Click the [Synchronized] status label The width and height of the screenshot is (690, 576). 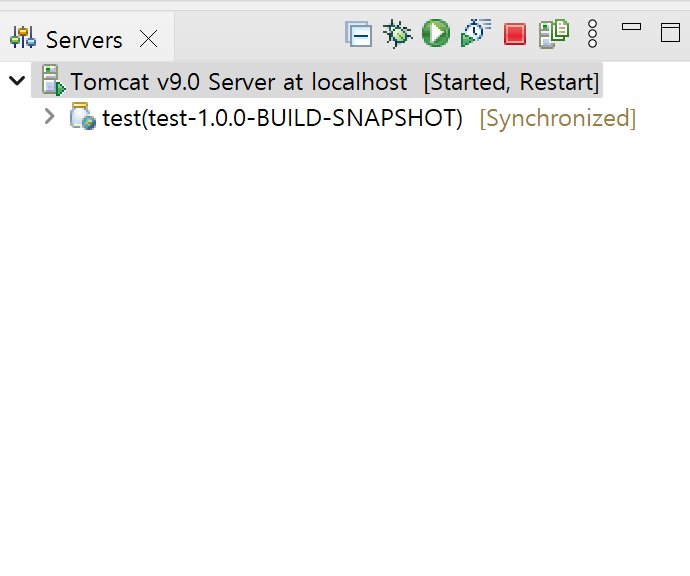click(558, 118)
